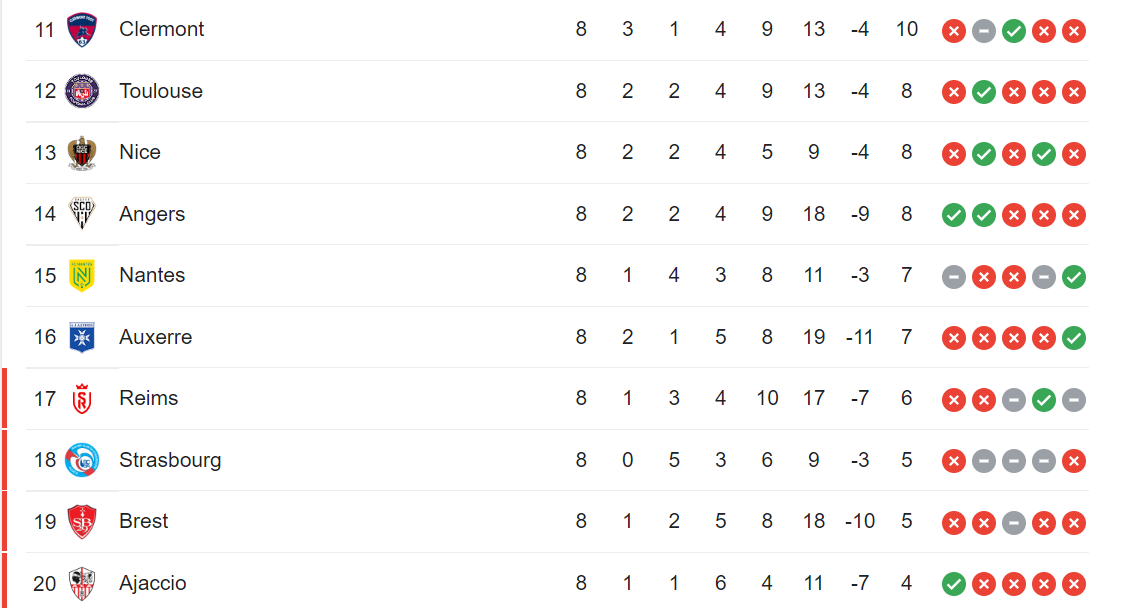Click the Nice club crest

(x=82, y=152)
